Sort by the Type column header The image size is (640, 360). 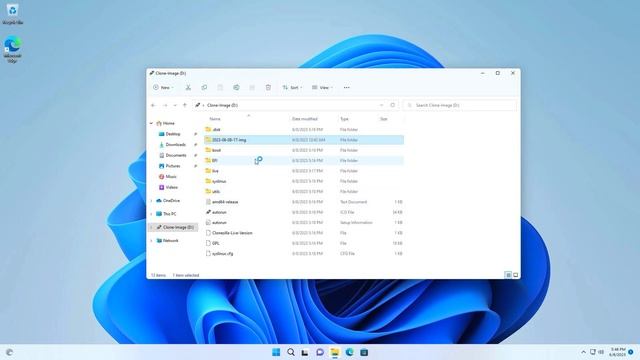pos(344,119)
